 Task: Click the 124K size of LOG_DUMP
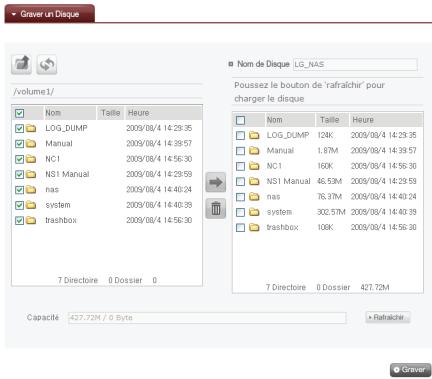point(325,135)
